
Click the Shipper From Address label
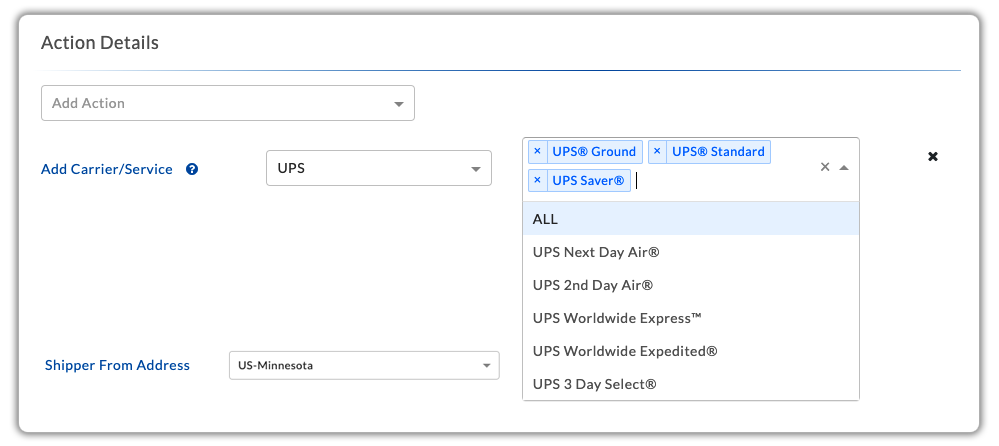[117, 366]
